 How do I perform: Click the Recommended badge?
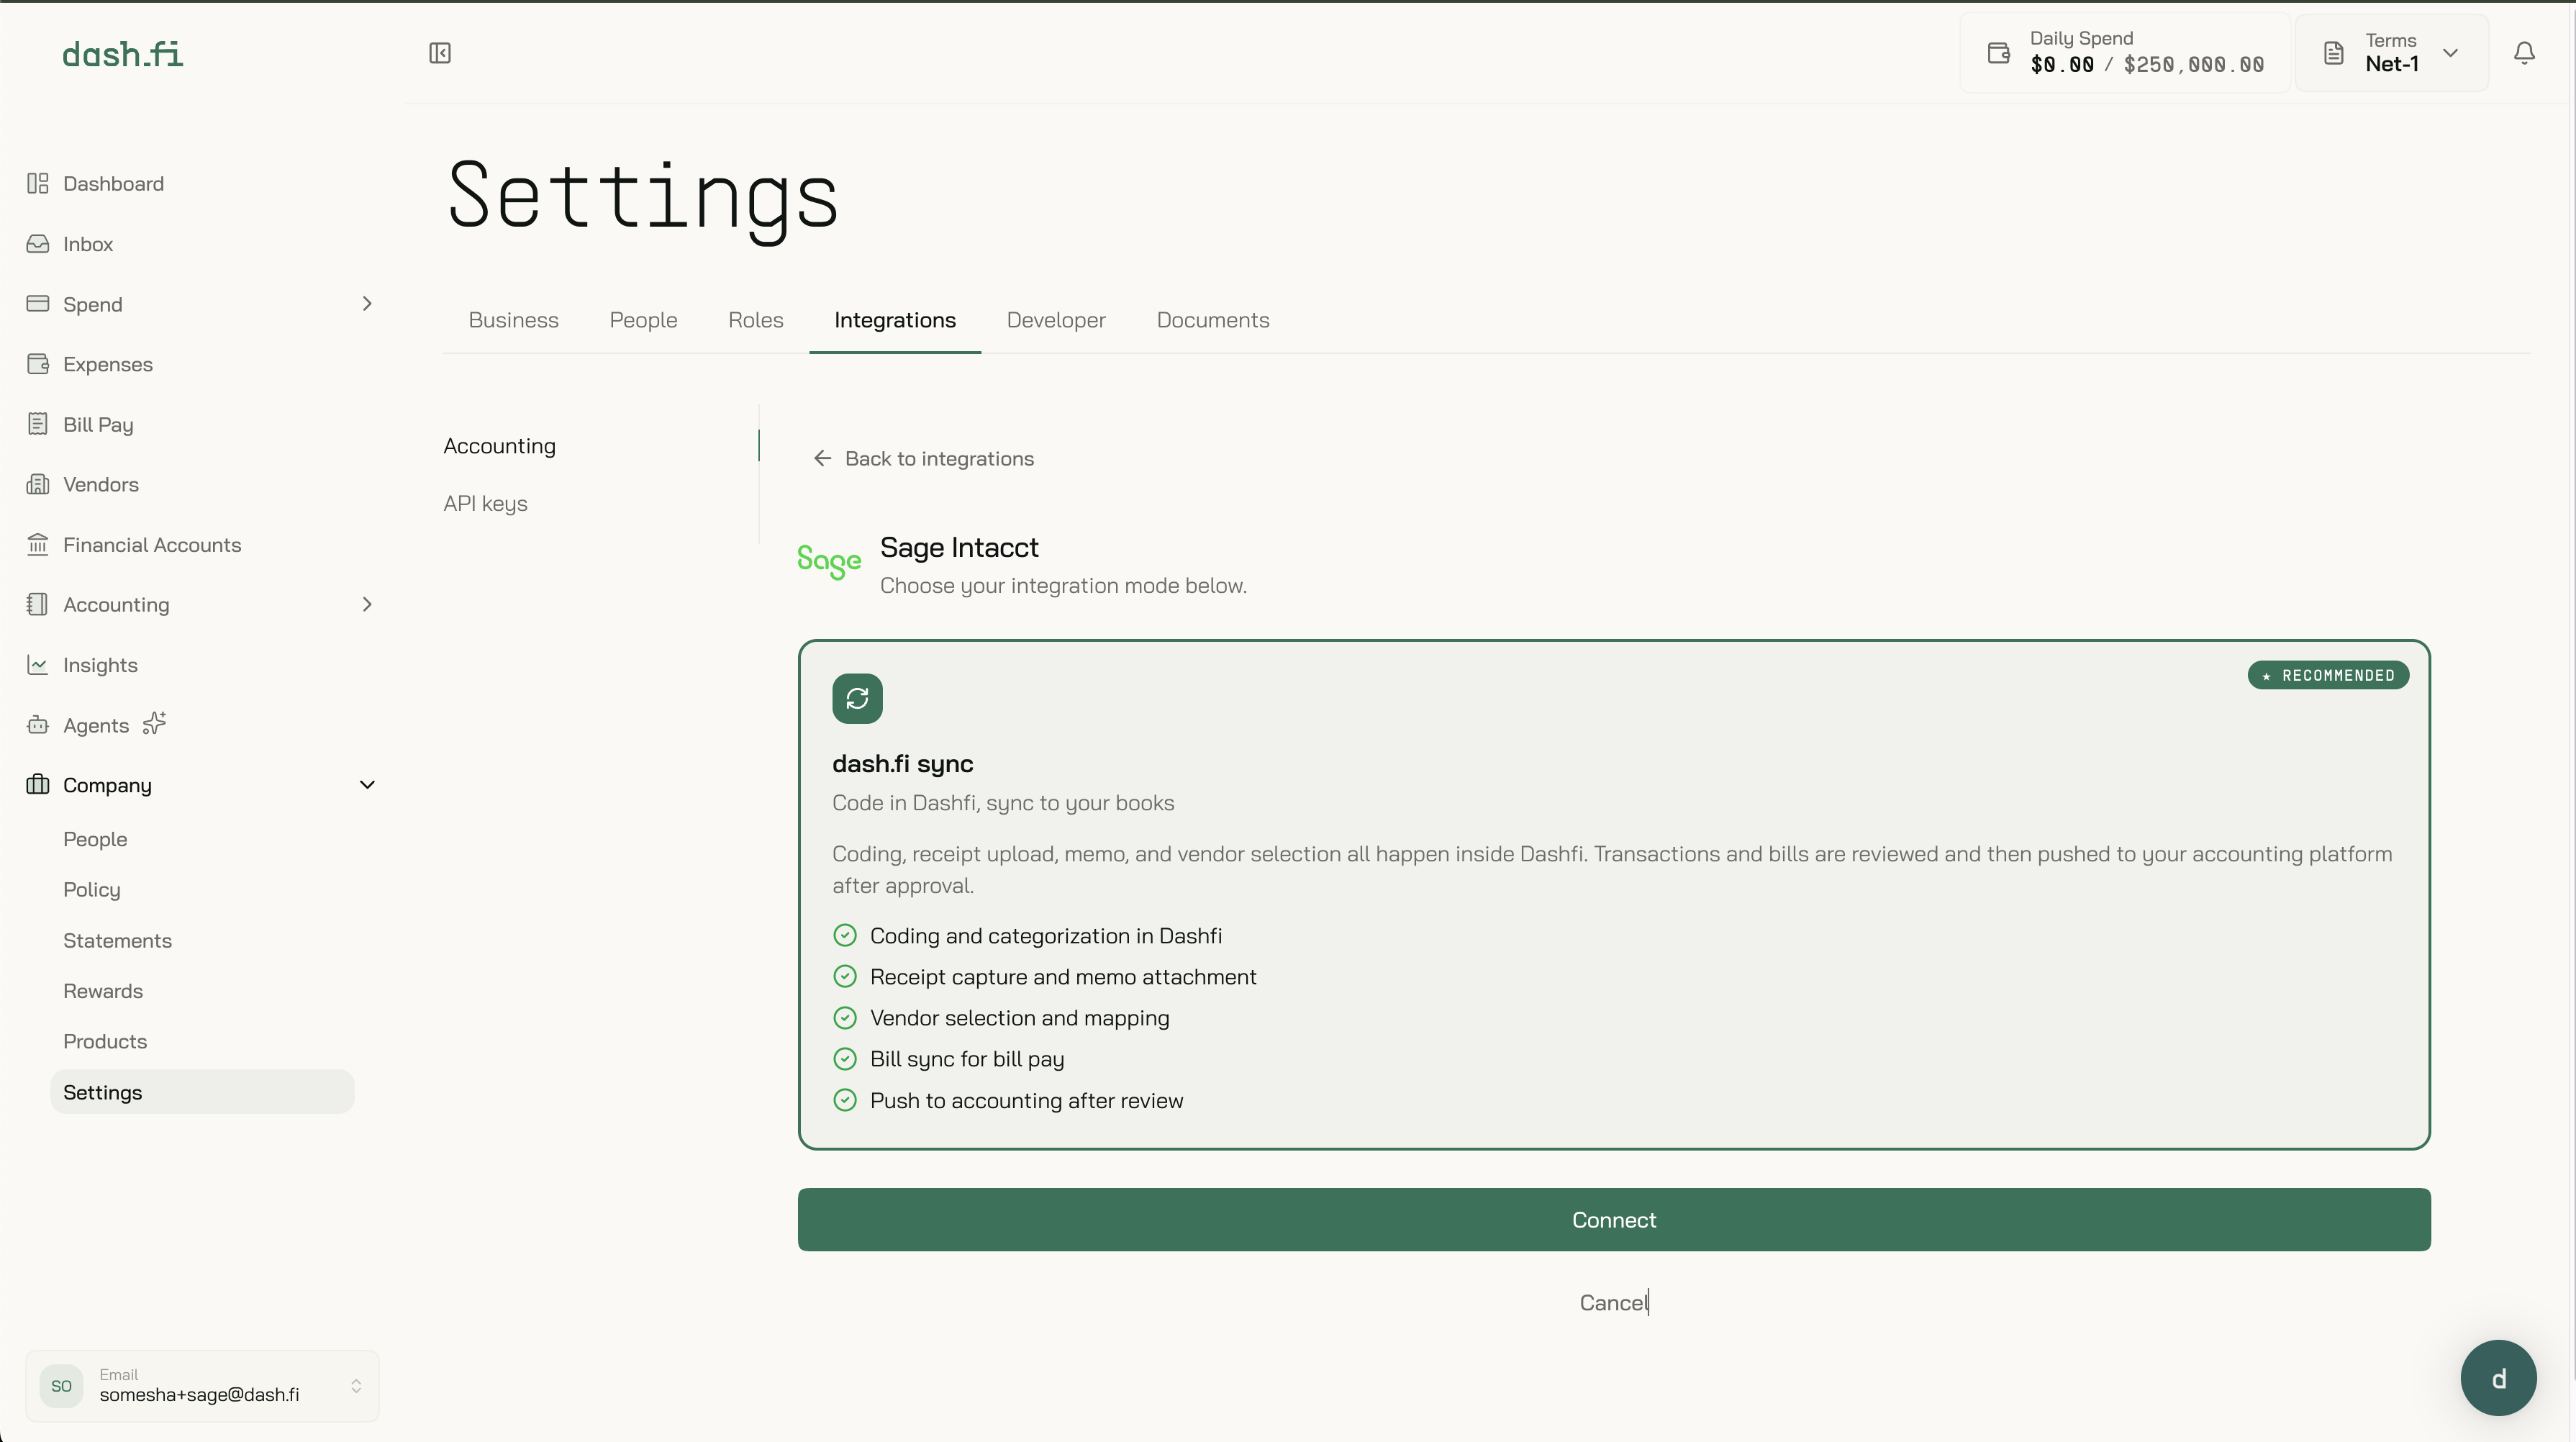pos(2328,676)
